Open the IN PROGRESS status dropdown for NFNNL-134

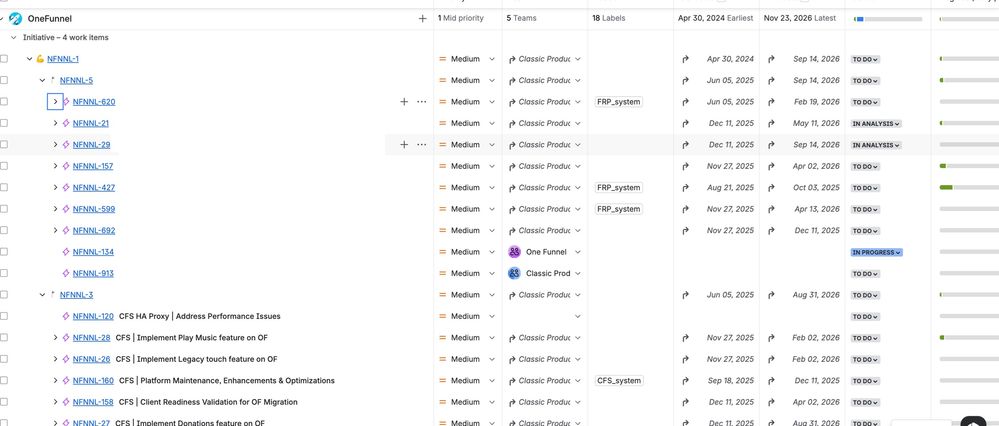pyautogui.click(x=877, y=252)
